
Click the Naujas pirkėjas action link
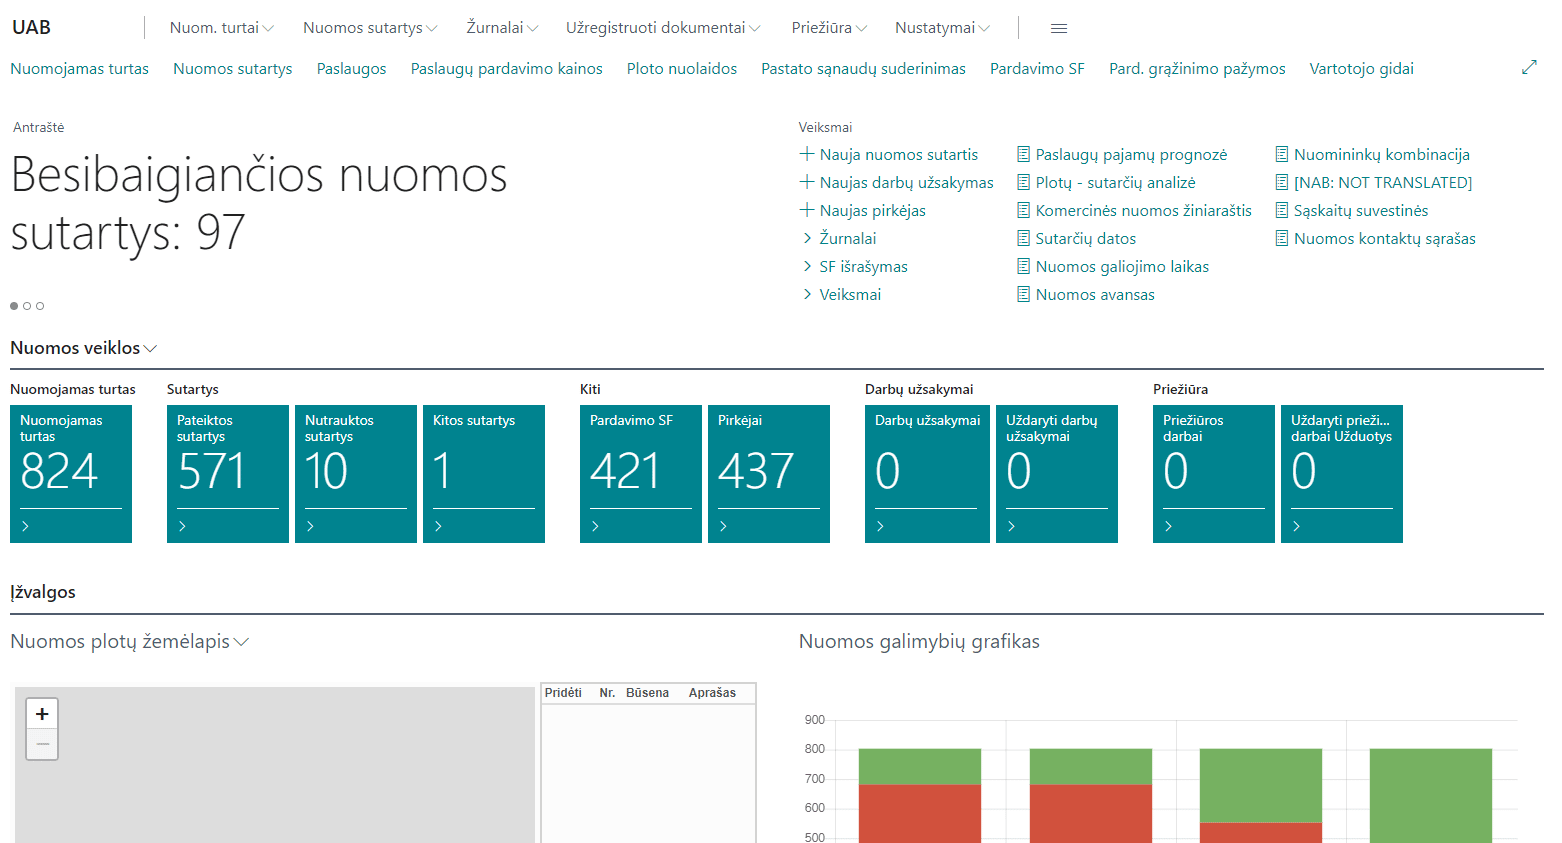[872, 210]
